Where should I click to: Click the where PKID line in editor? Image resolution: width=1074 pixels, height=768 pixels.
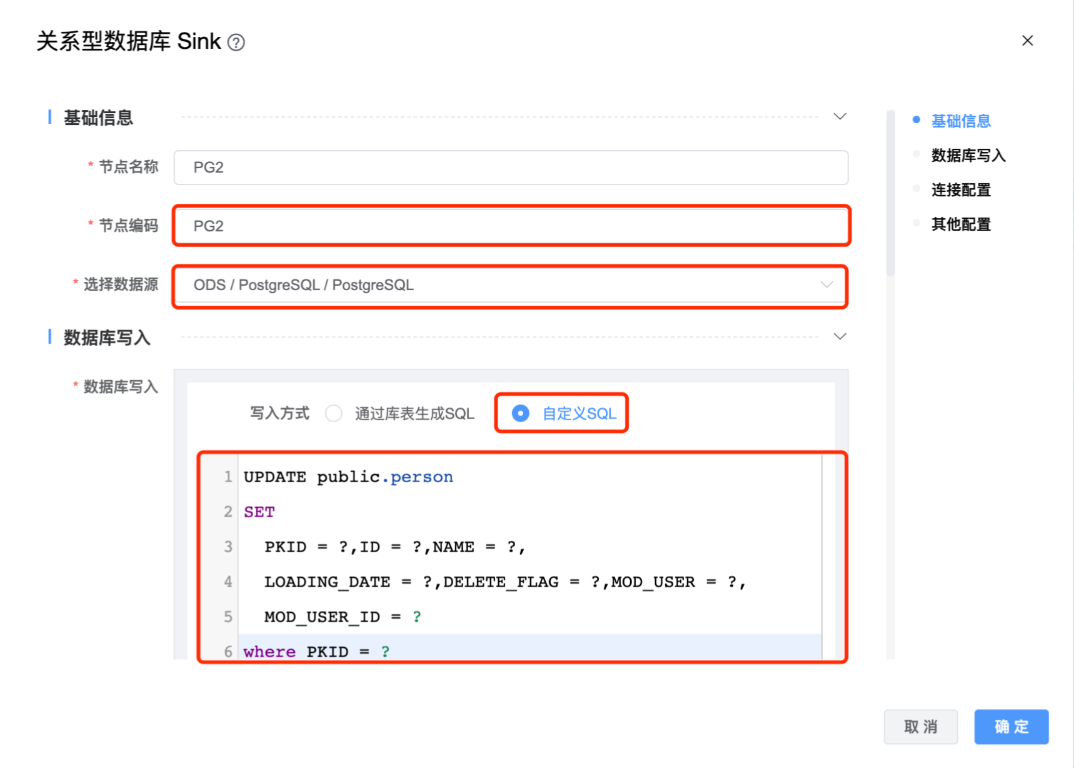[x=318, y=652]
